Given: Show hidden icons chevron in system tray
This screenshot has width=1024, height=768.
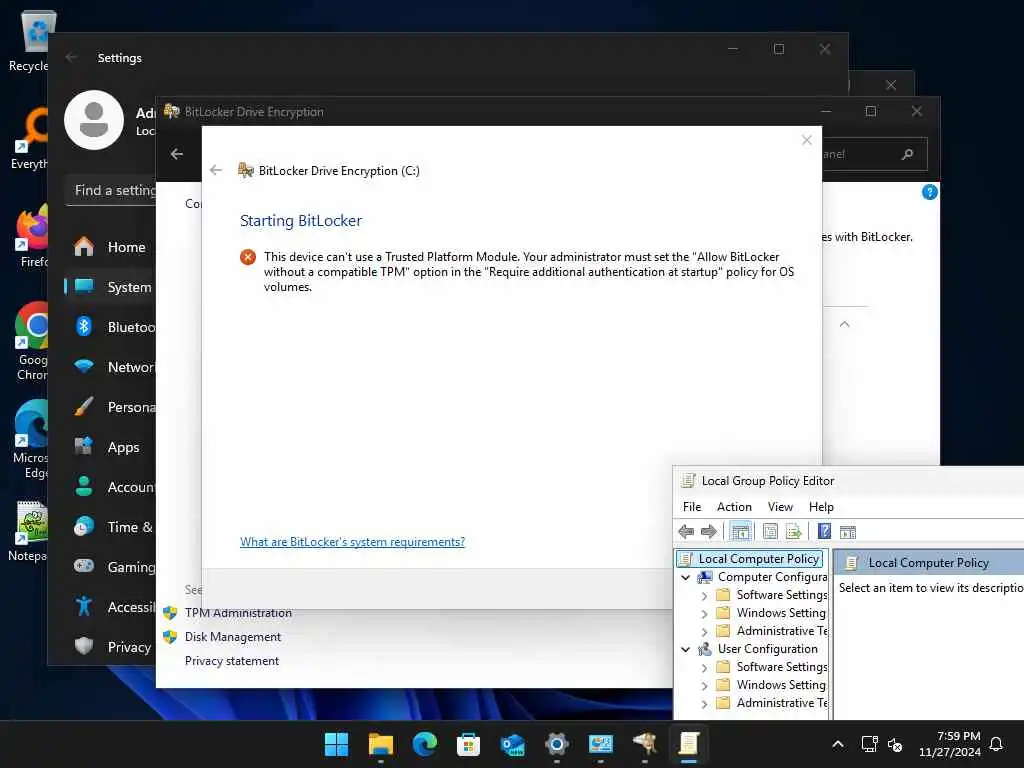Looking at the screenshot, I should pyautogui.click(x=838, y=744).
